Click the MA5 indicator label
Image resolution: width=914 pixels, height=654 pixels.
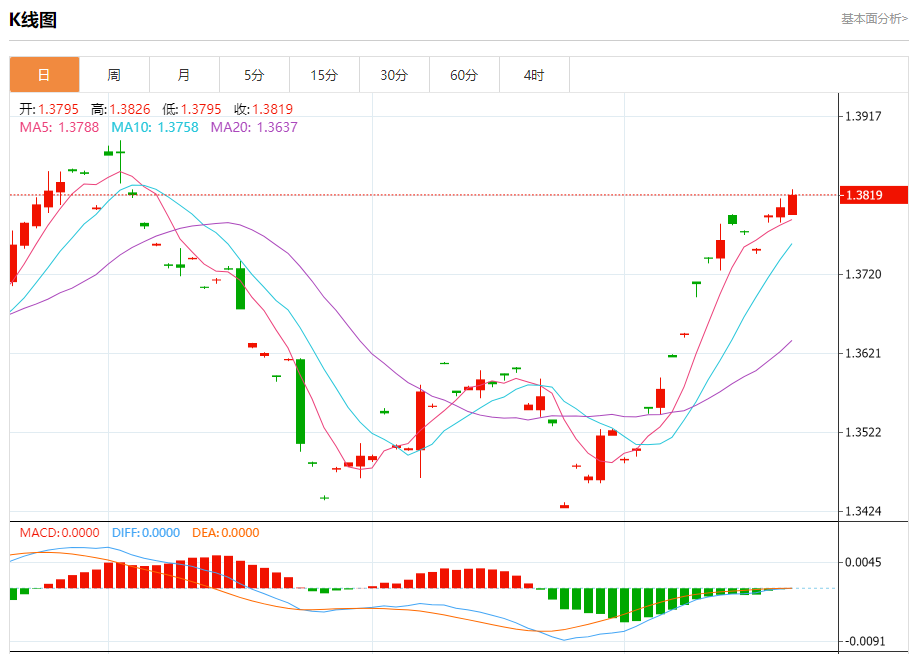[x=59, y=127]
